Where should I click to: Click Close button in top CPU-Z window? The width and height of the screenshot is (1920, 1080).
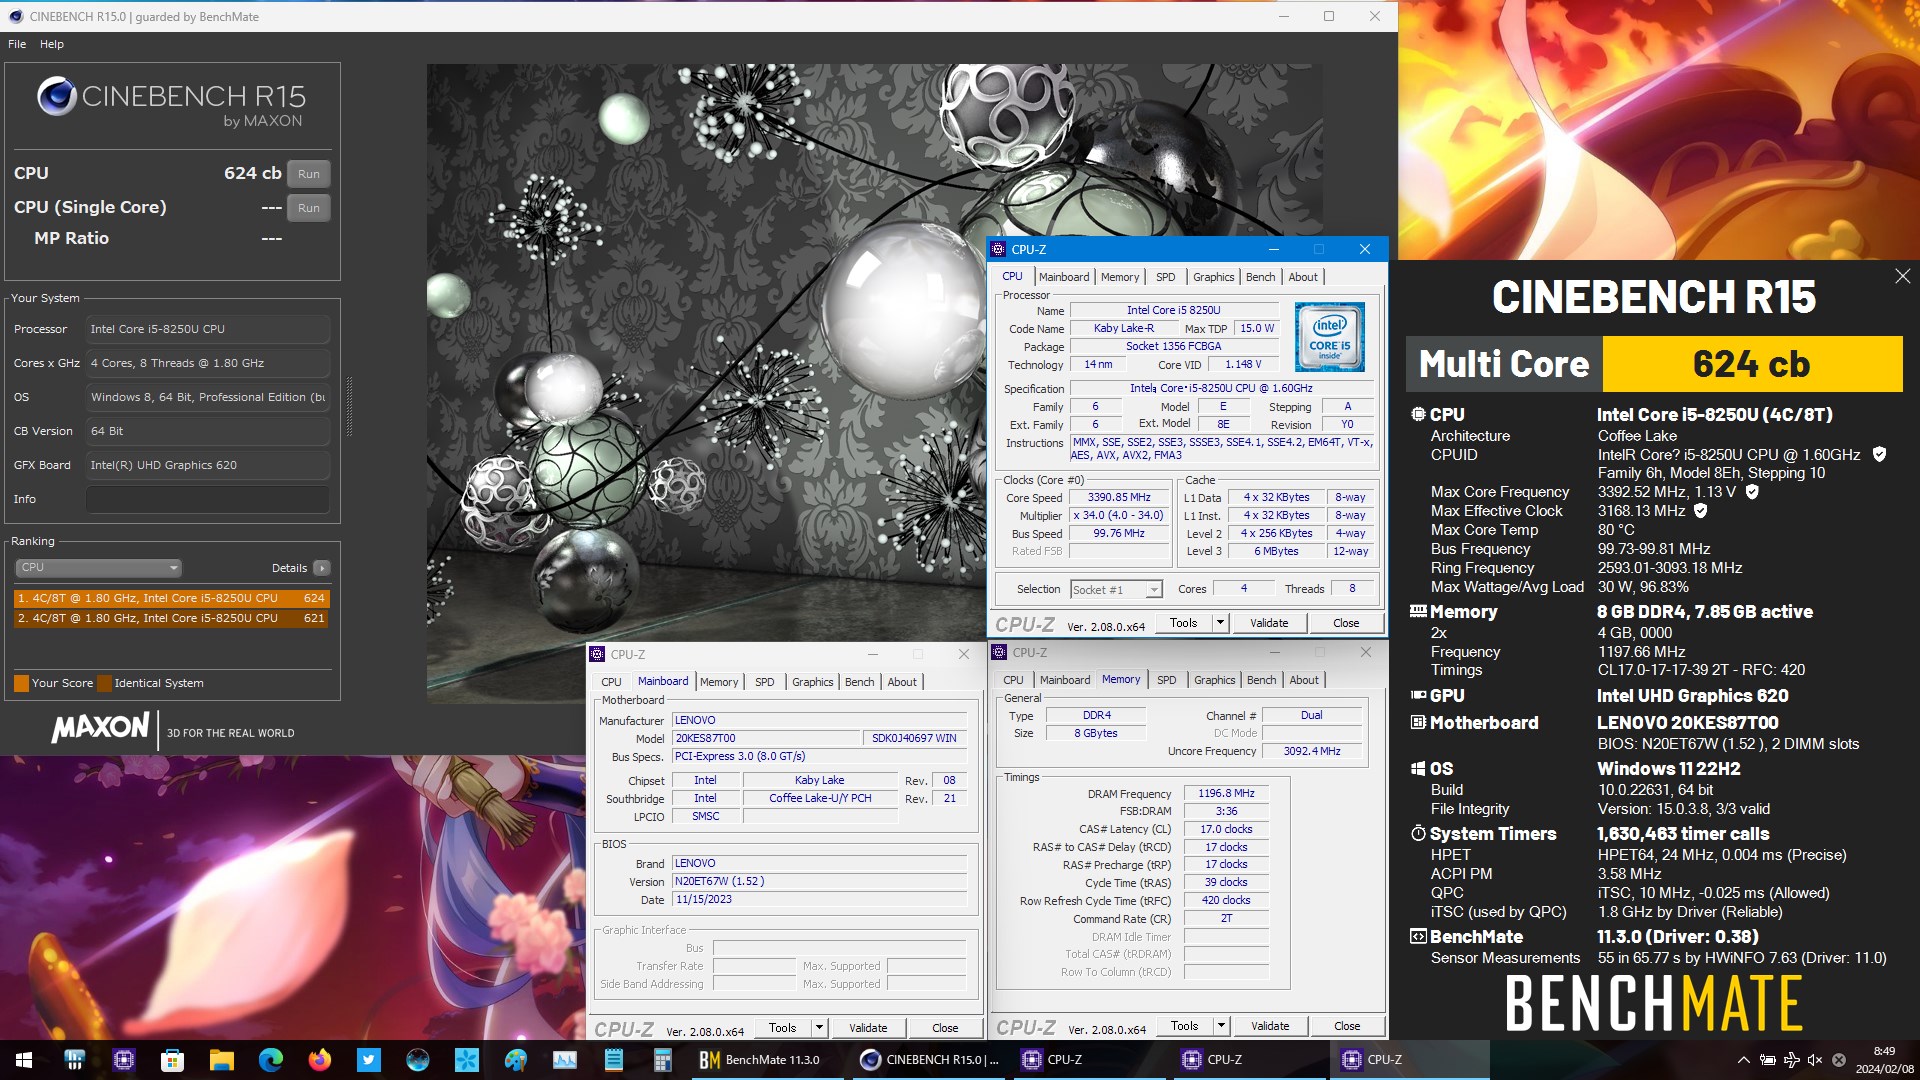(x=1346, y=623)
